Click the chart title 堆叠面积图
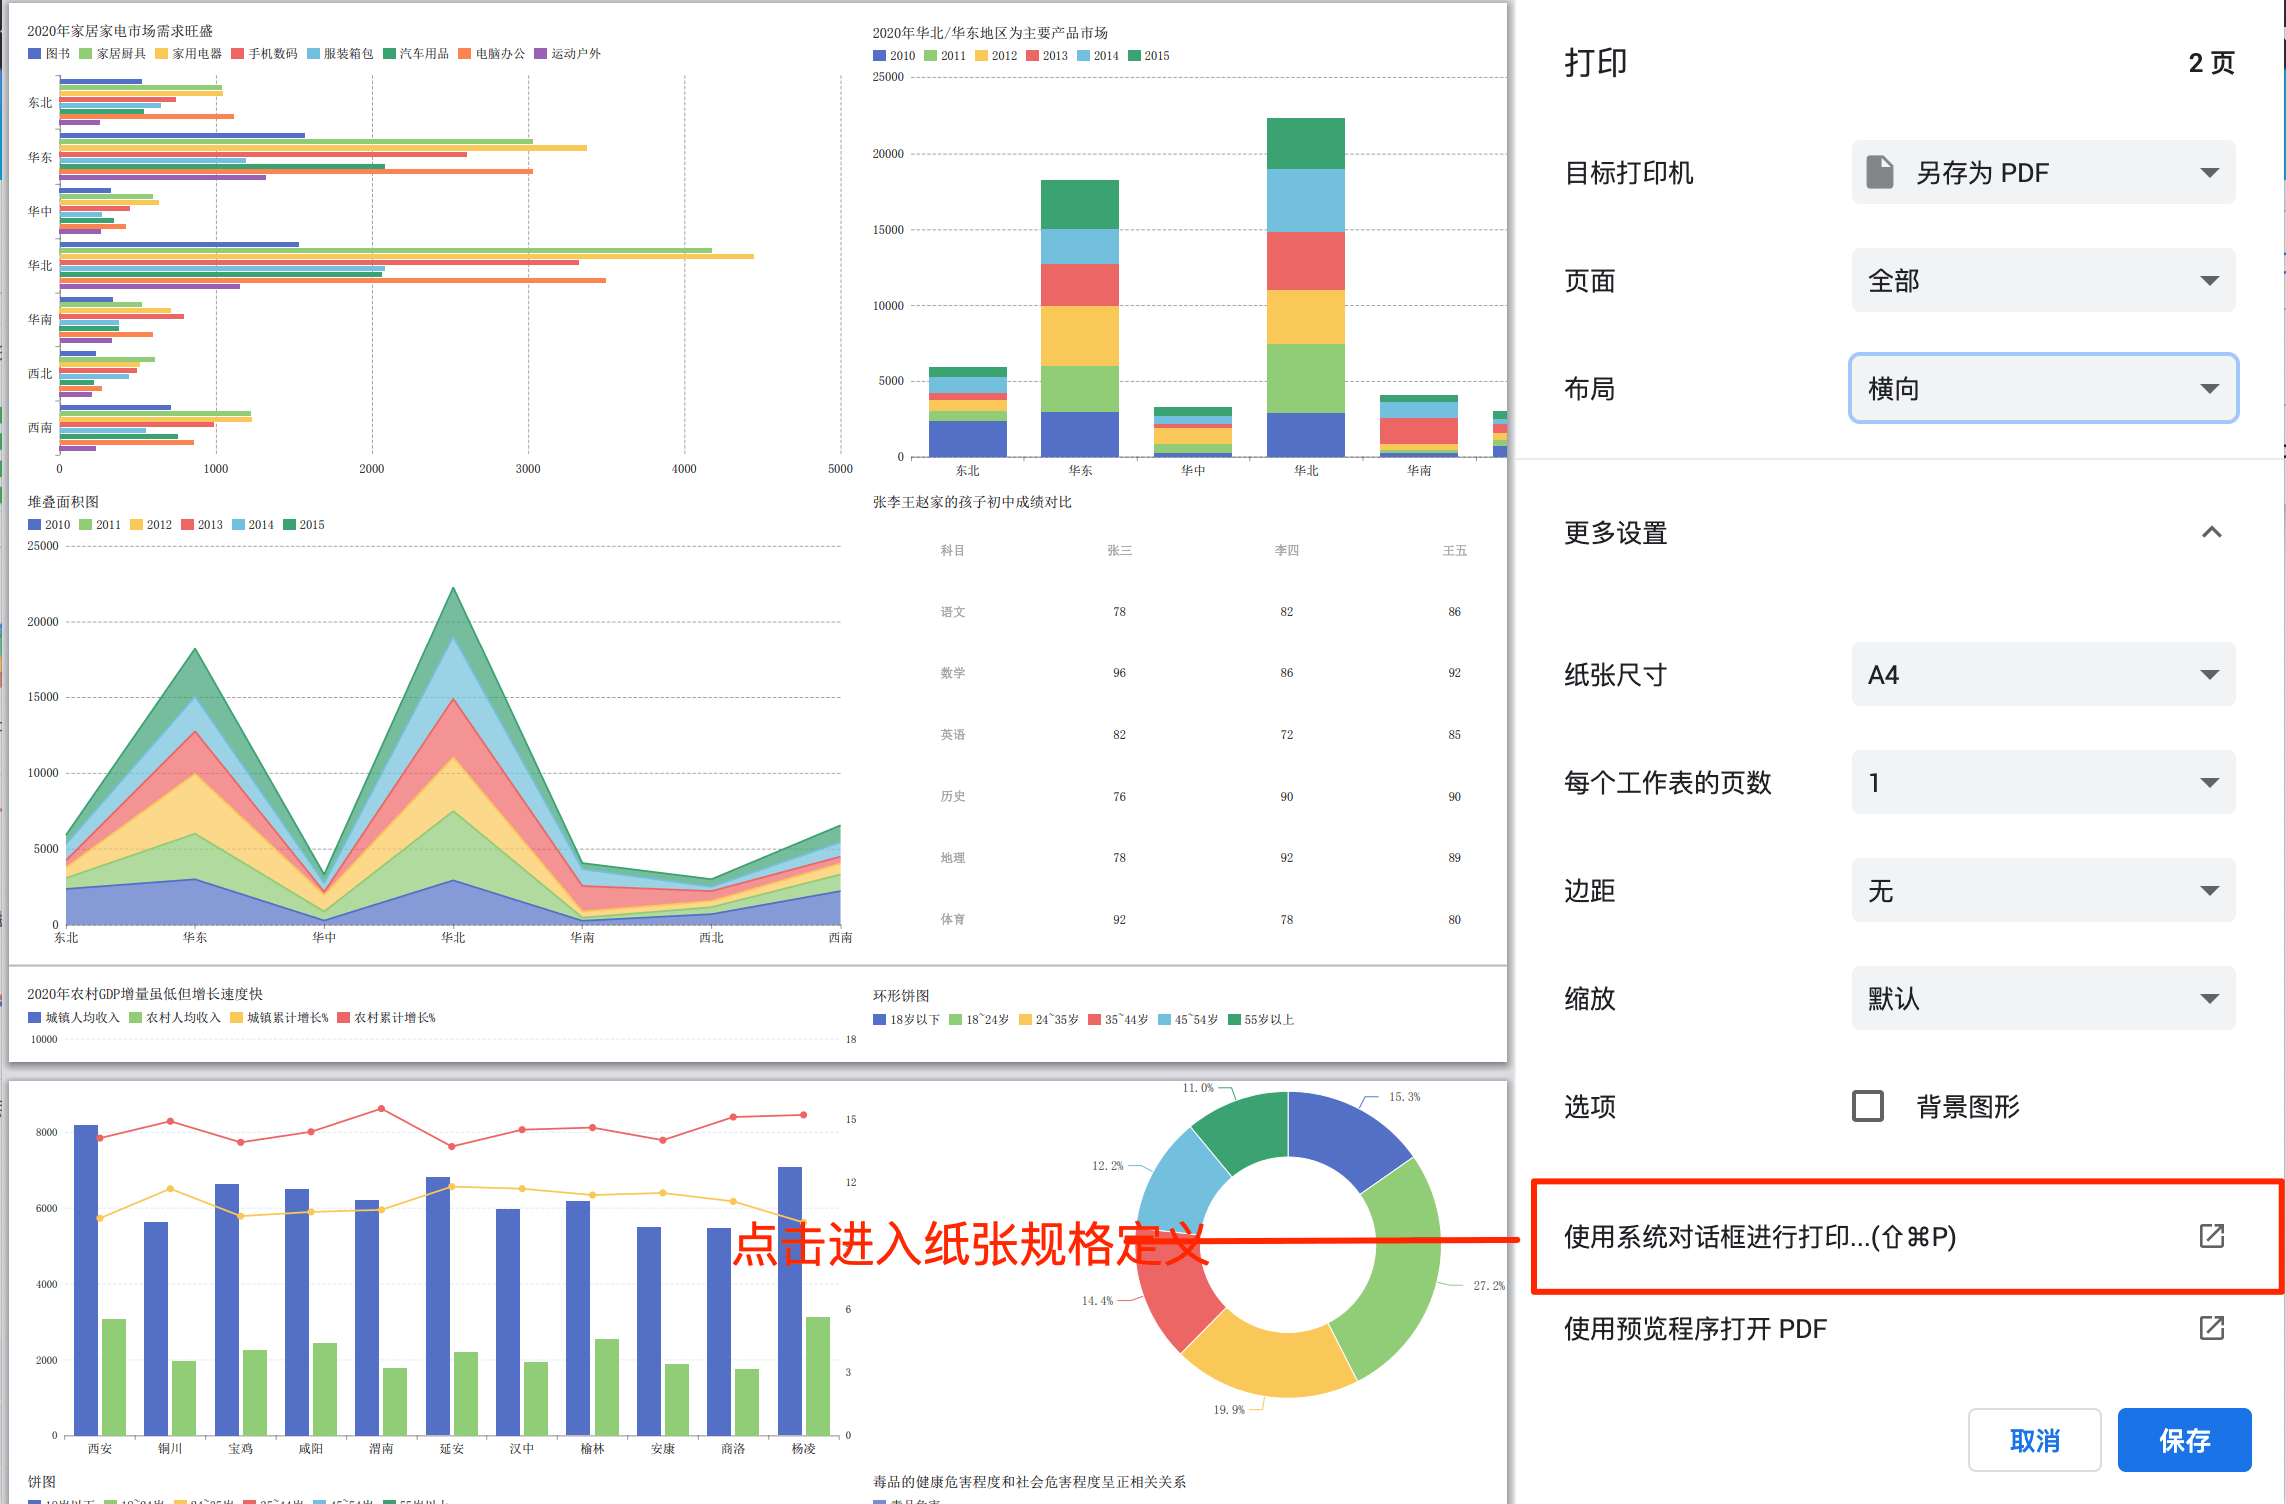Image resolution: width=2286 pixels, height=1504 pixels. (63, 502)
